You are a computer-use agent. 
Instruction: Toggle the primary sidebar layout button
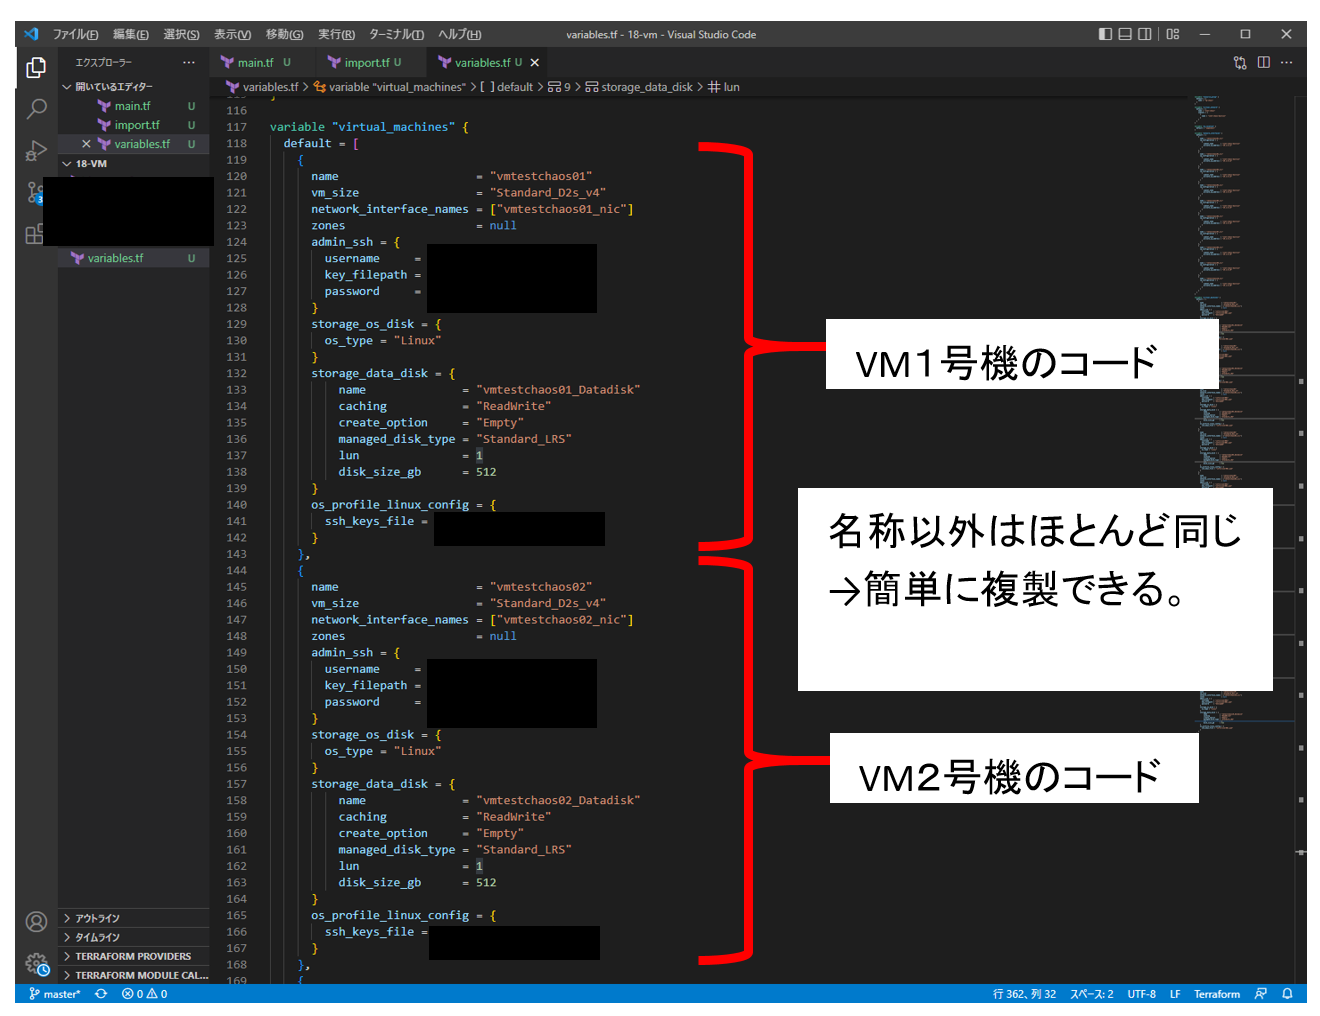pyautogui.click(x=1105, y=34)
